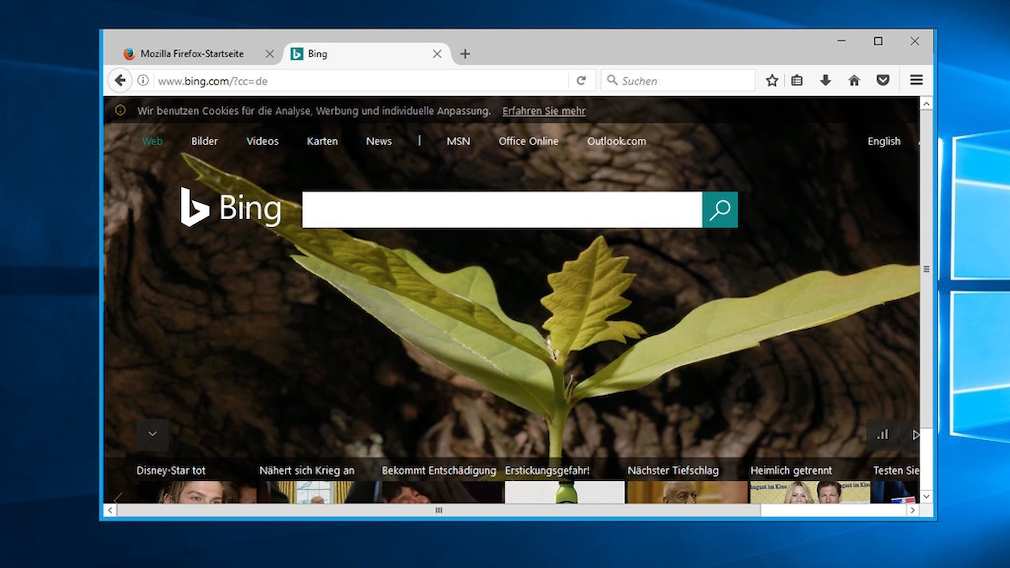
Task: Go back with the back arrow button
Action: tap(120, 80)
